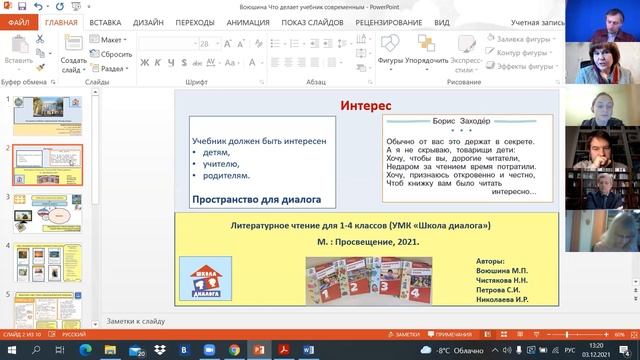Open the font name combo box
Image resolution: width=640 pixels, height=360 pixels.
(168, 44)
